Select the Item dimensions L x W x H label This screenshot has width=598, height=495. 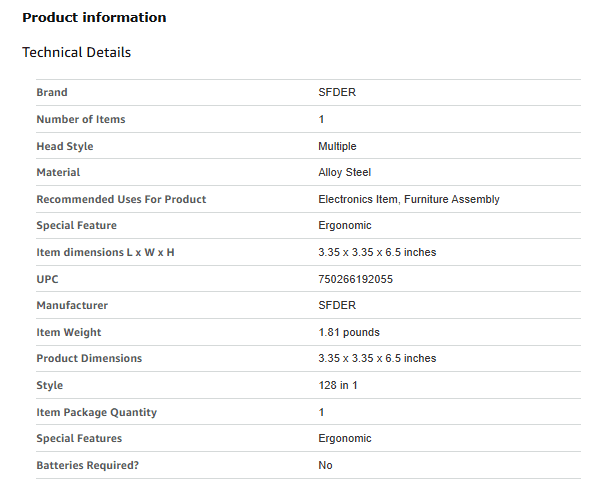click(105, 252)
